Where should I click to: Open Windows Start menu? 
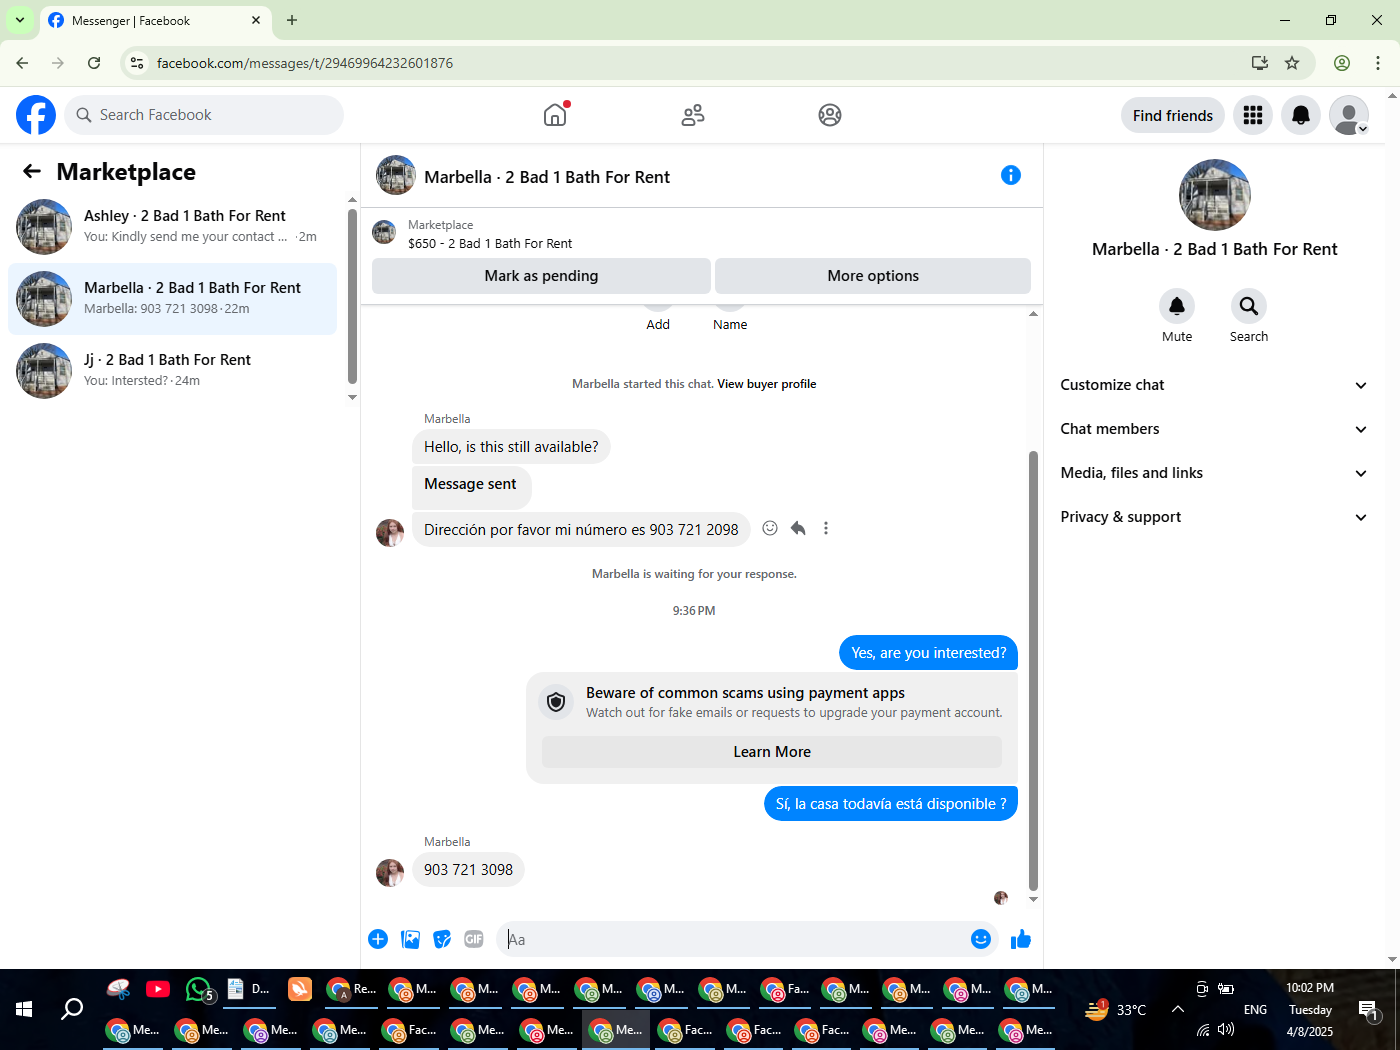coord(24,1009)
